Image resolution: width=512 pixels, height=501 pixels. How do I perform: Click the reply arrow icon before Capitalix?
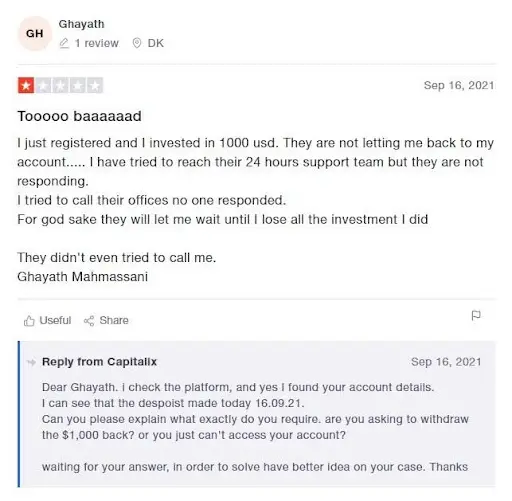[31, 362]
